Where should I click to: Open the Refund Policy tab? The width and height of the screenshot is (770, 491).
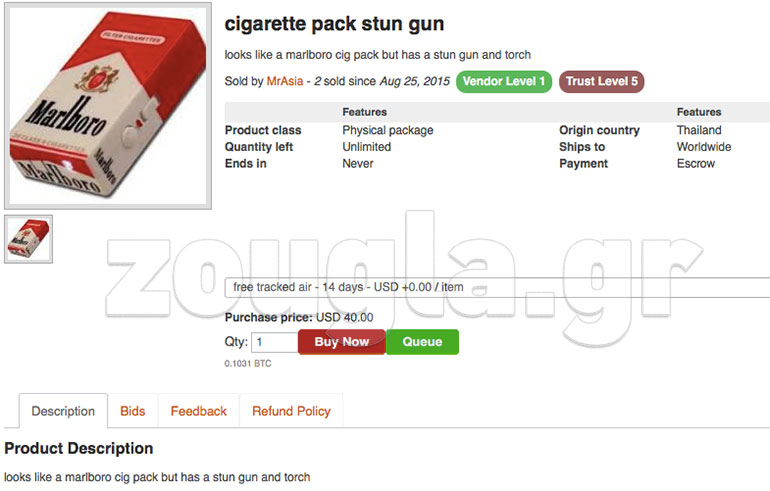coord(291,411)
